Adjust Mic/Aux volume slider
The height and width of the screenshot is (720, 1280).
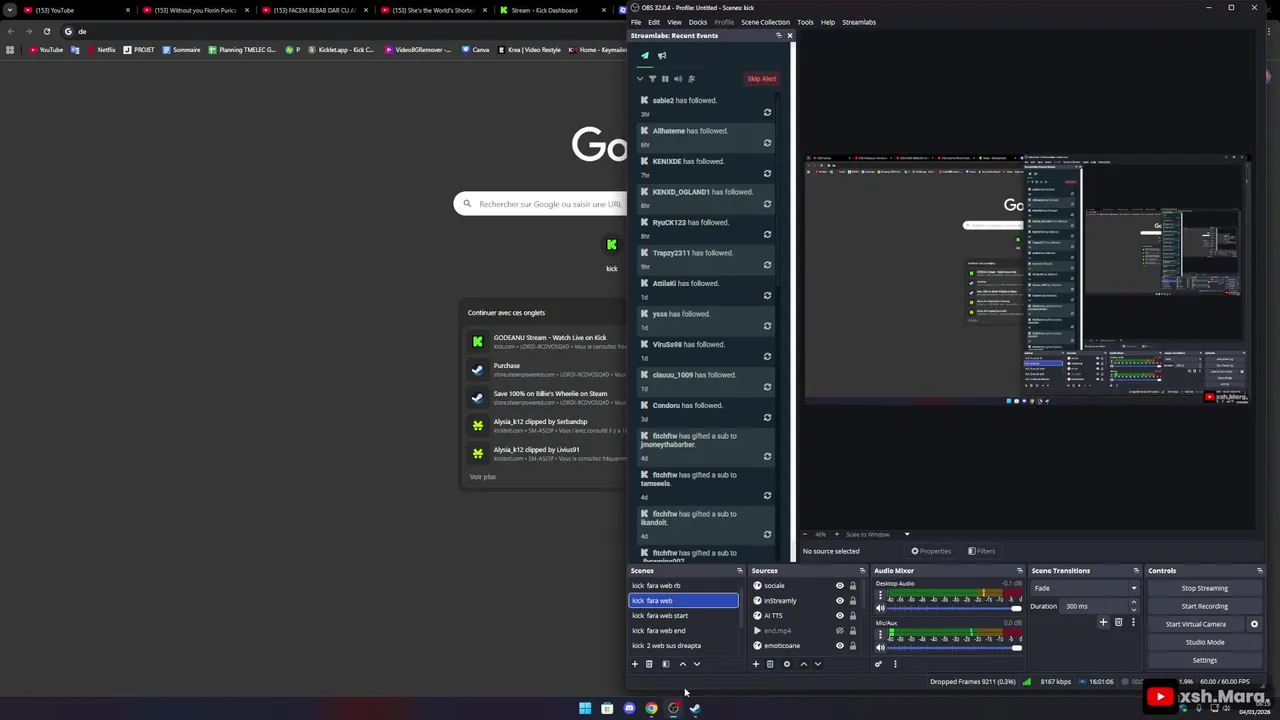pyautogui.click(x=955, y=648)
